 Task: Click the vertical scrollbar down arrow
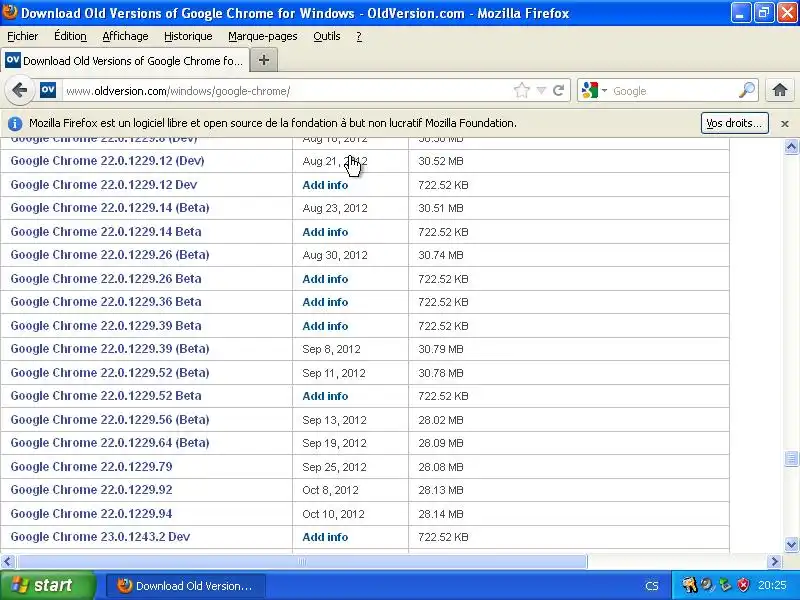791,544
